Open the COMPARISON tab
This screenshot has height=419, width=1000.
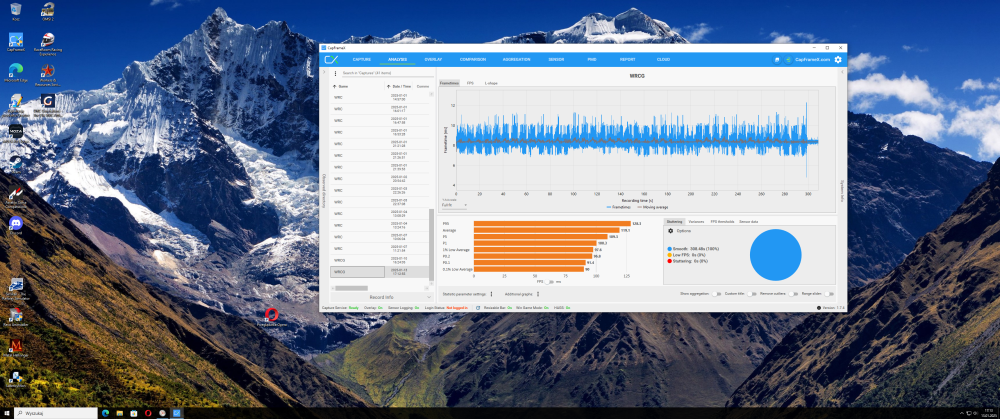click(x=473, y=59)
